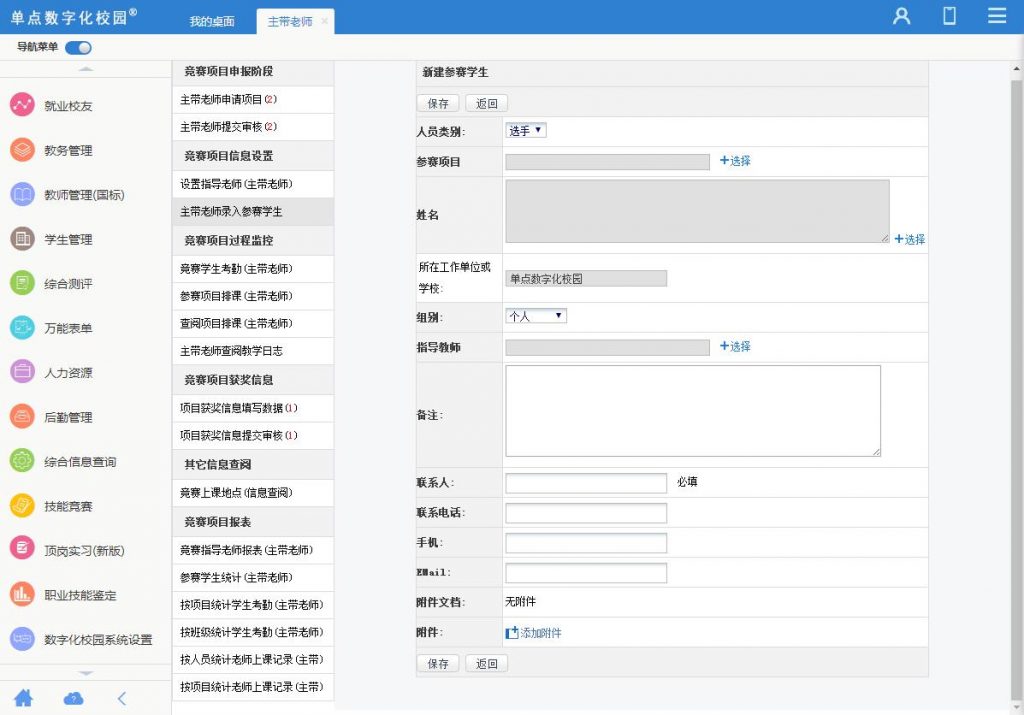
Task: Open 主带老师录入参赛学生 menu item
Action: (x=253, y=212)
